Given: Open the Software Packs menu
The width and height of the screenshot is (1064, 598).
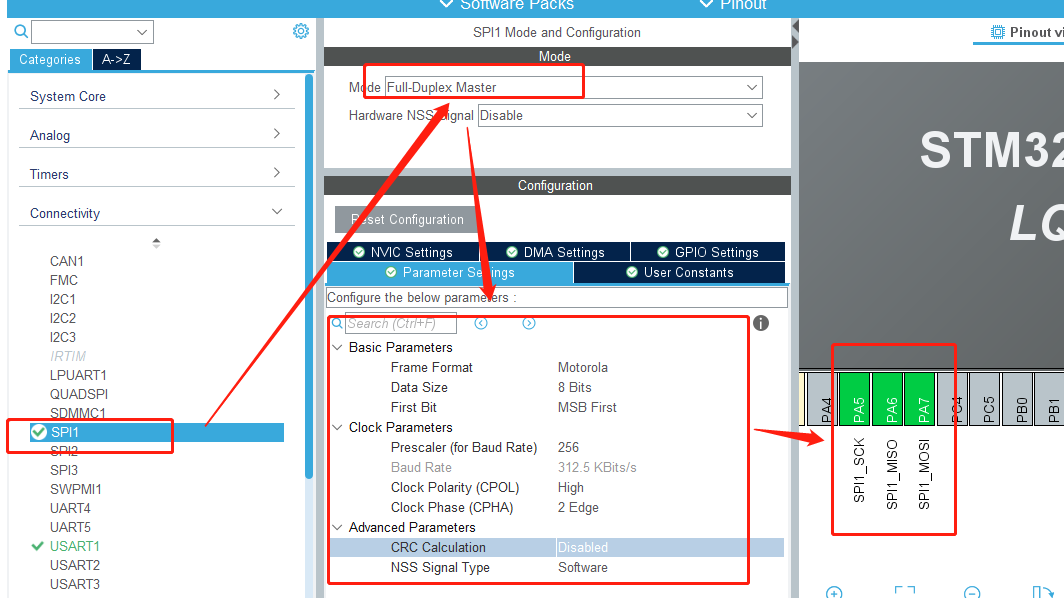Looking at the screenshot, I should pos(507,5).
